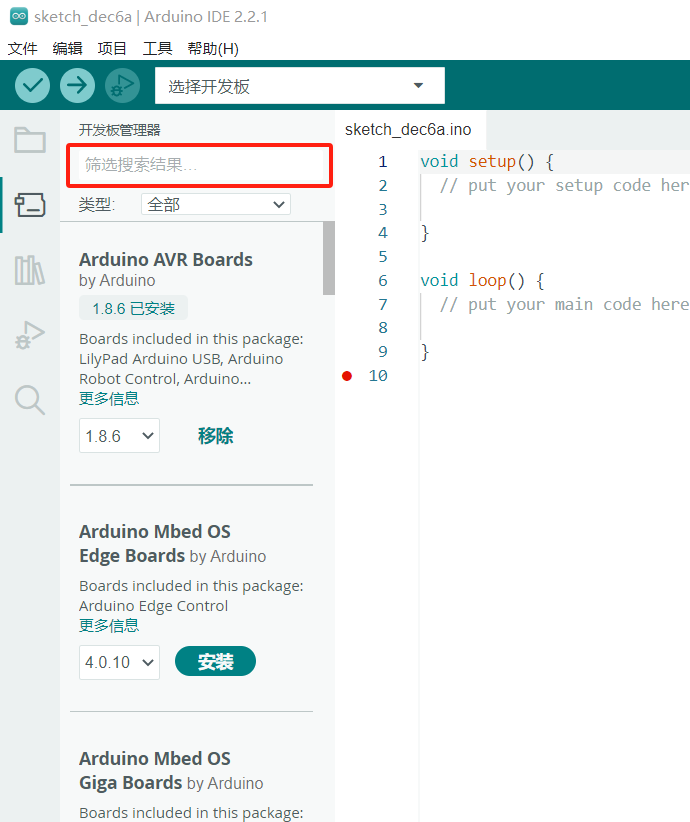
Task: Toggle the breakpoint dot at line 10
Action: (347, 376)
